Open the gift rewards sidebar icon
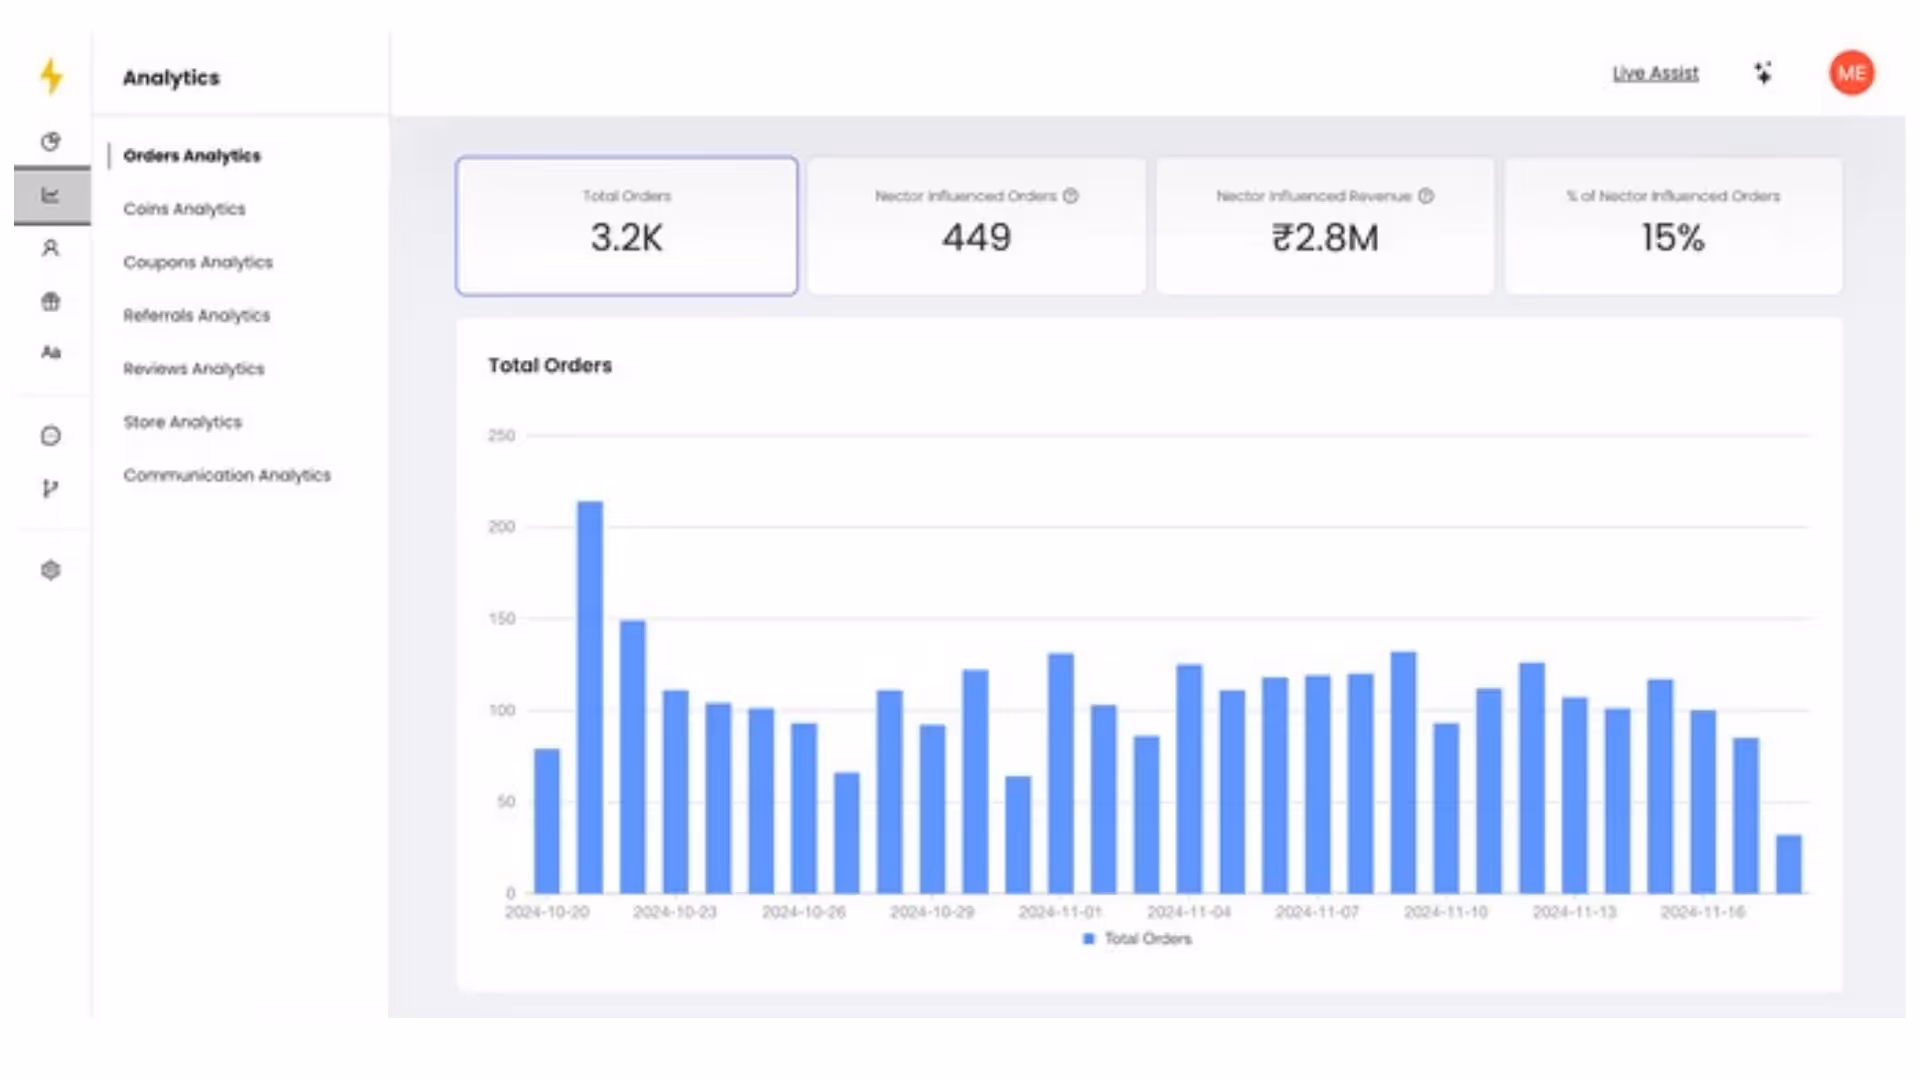1920x1080 pixels. tap(51, 301)
